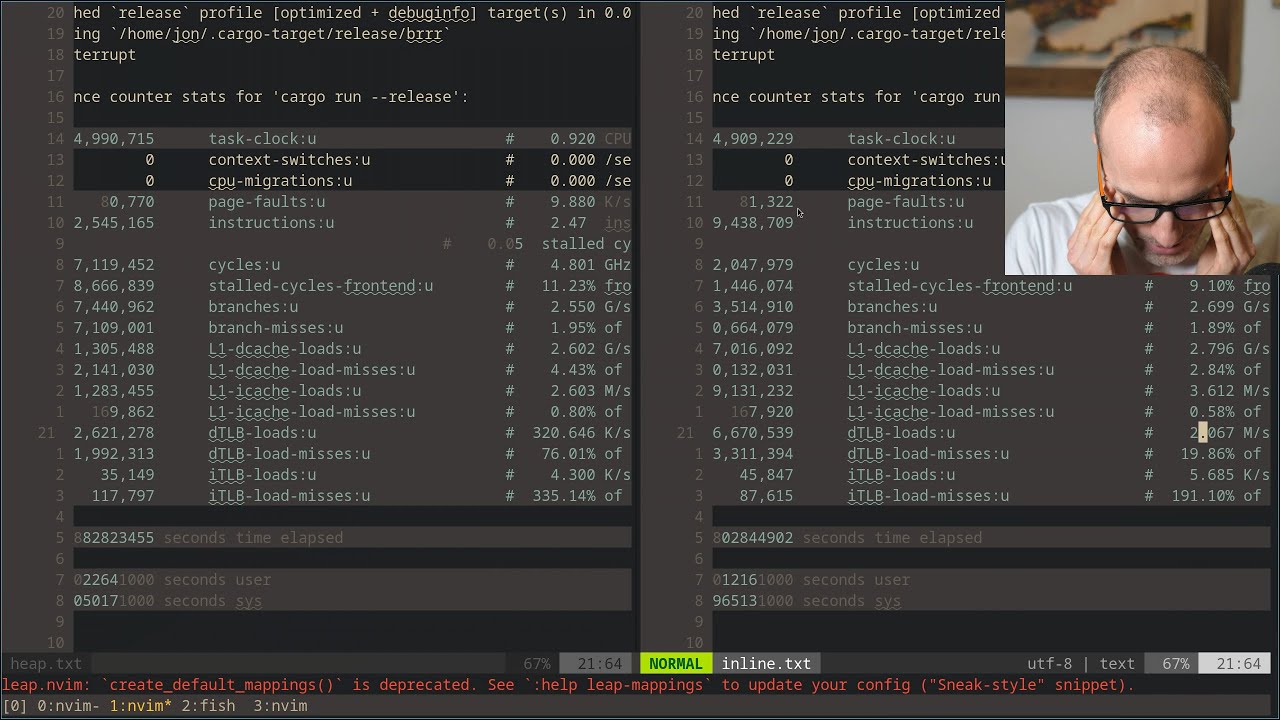This screenshot has height=720, width=1280.
Task: Click the 21:64 position indicator on left statusline
Action: (597, 663)
